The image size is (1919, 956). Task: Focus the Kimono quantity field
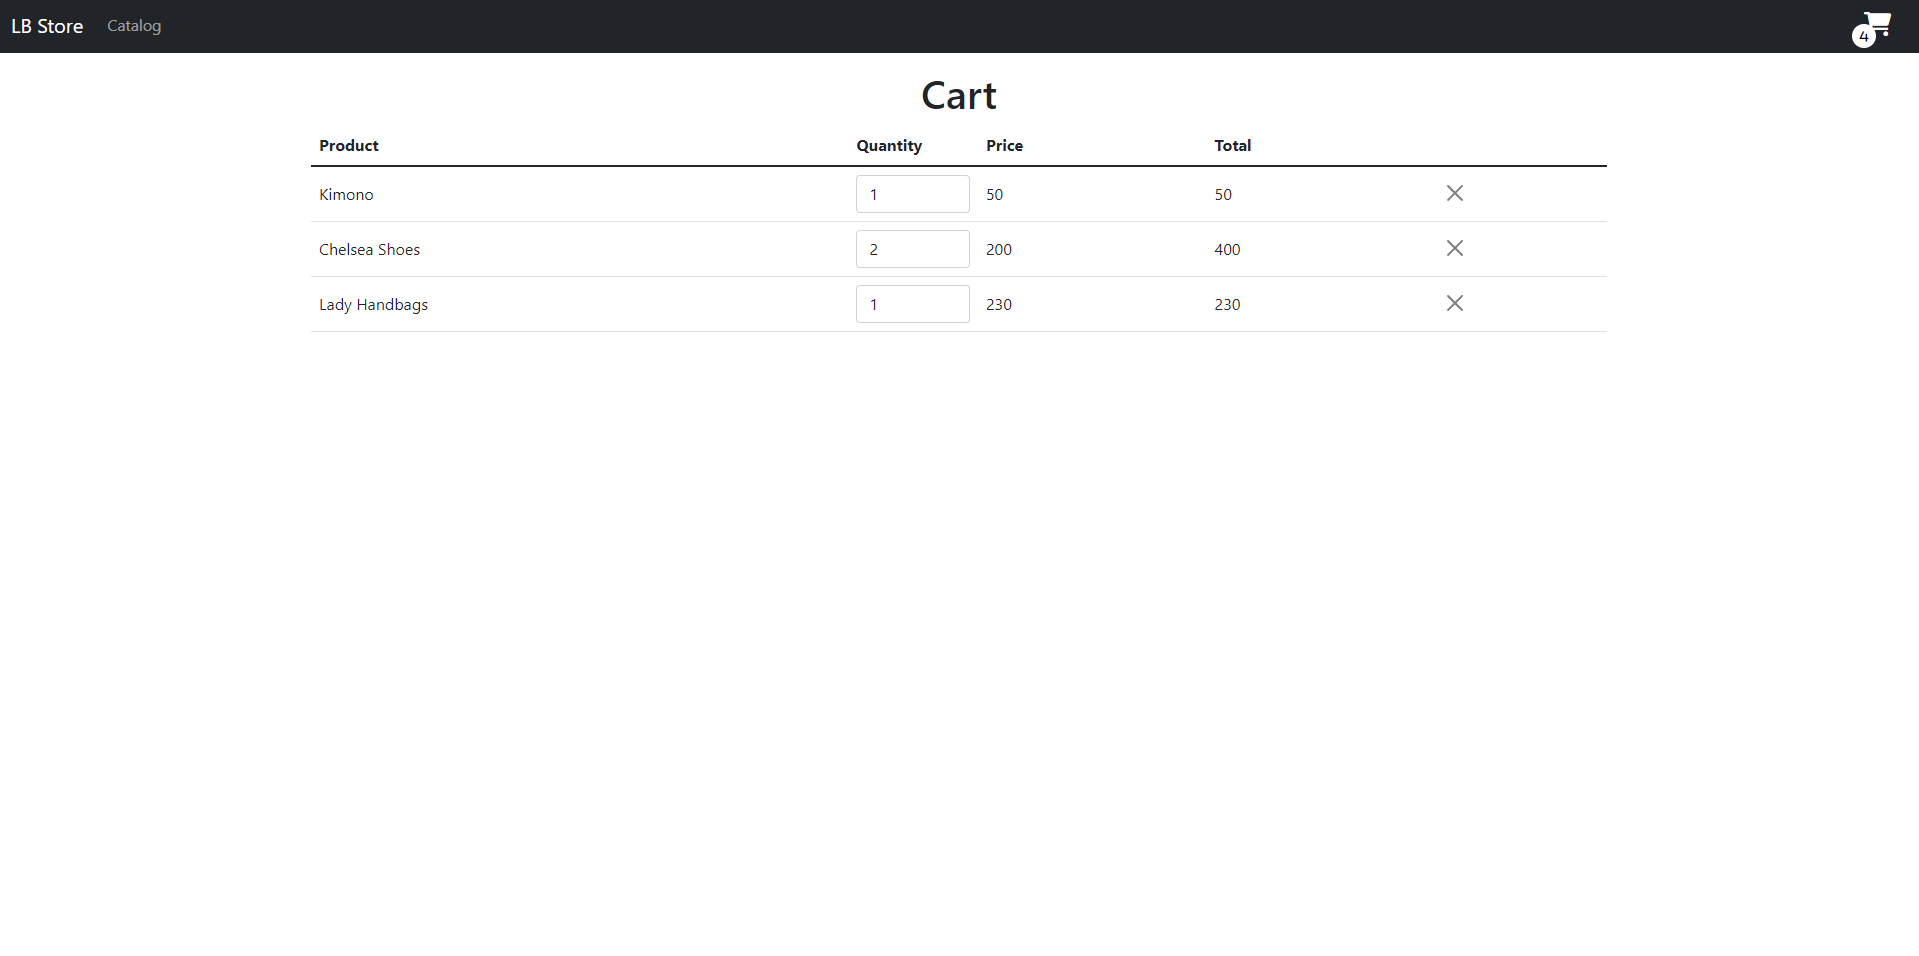click(x=913, y=194)
